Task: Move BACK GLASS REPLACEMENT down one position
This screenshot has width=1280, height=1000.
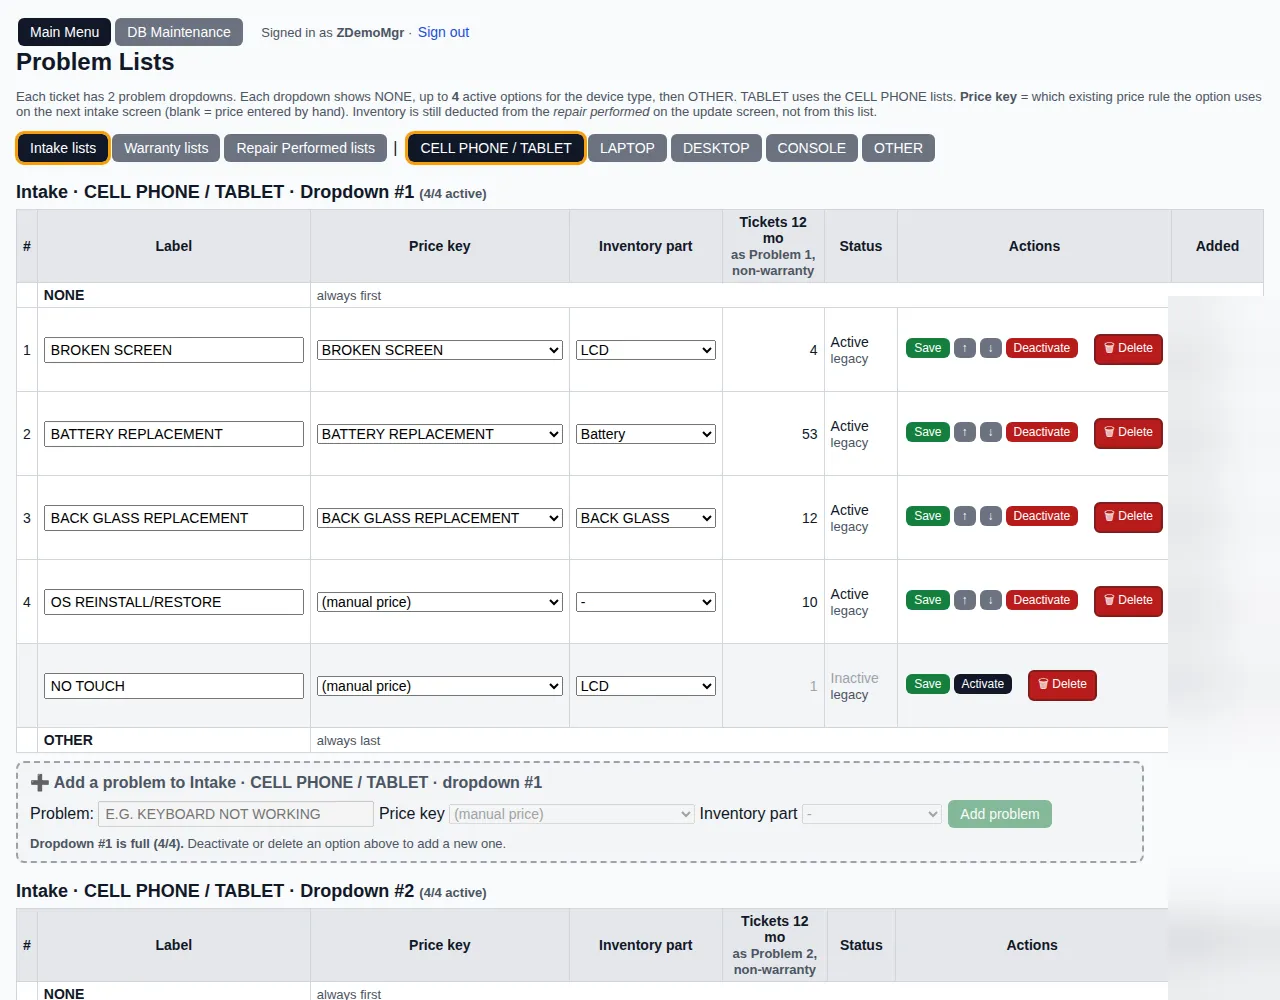Action: pyautogui.click(x=990, y=516)
